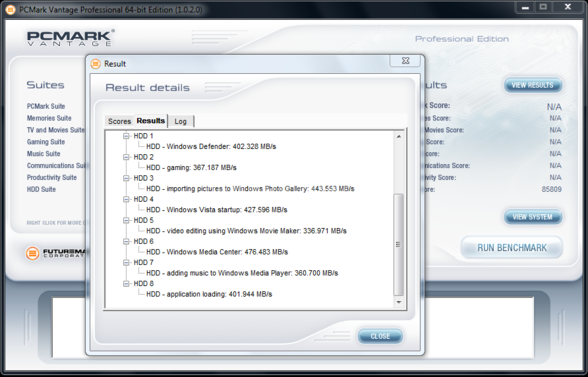The image size is (588, 377).
Task: Collapse the HDD 5 tree node
Action: click(126, 220)
